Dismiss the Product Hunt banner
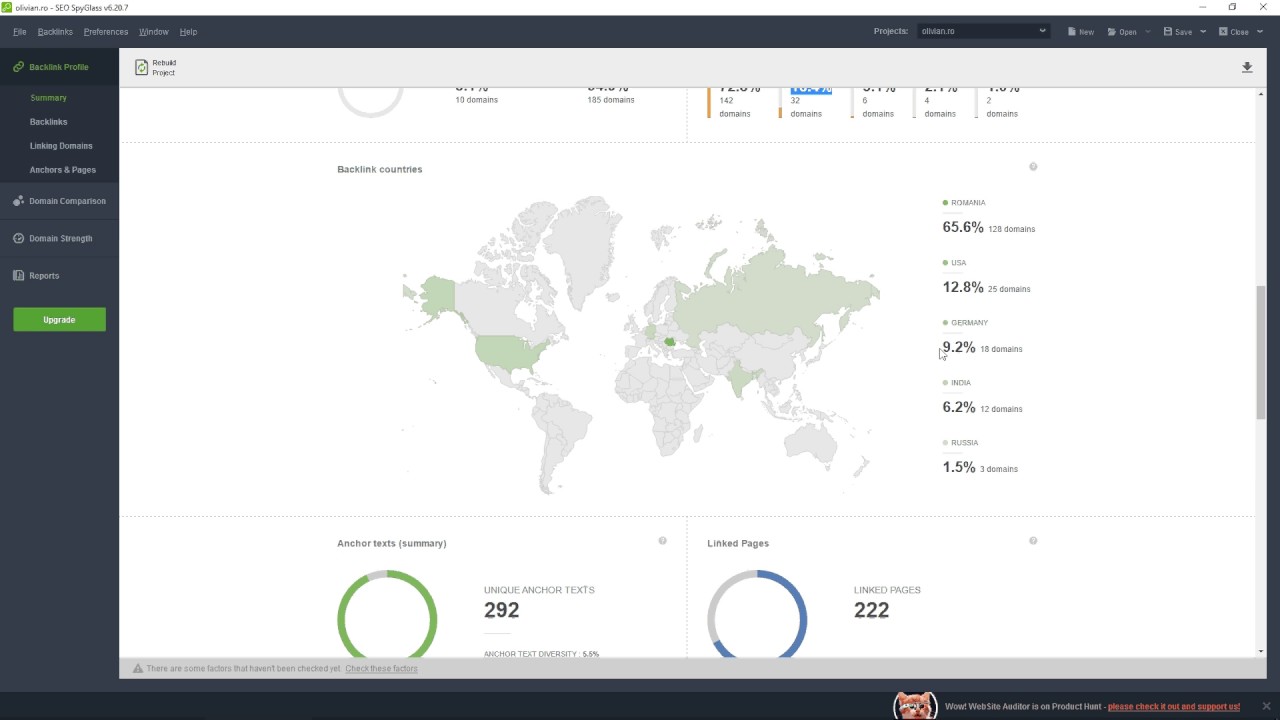 [1266, 706]
